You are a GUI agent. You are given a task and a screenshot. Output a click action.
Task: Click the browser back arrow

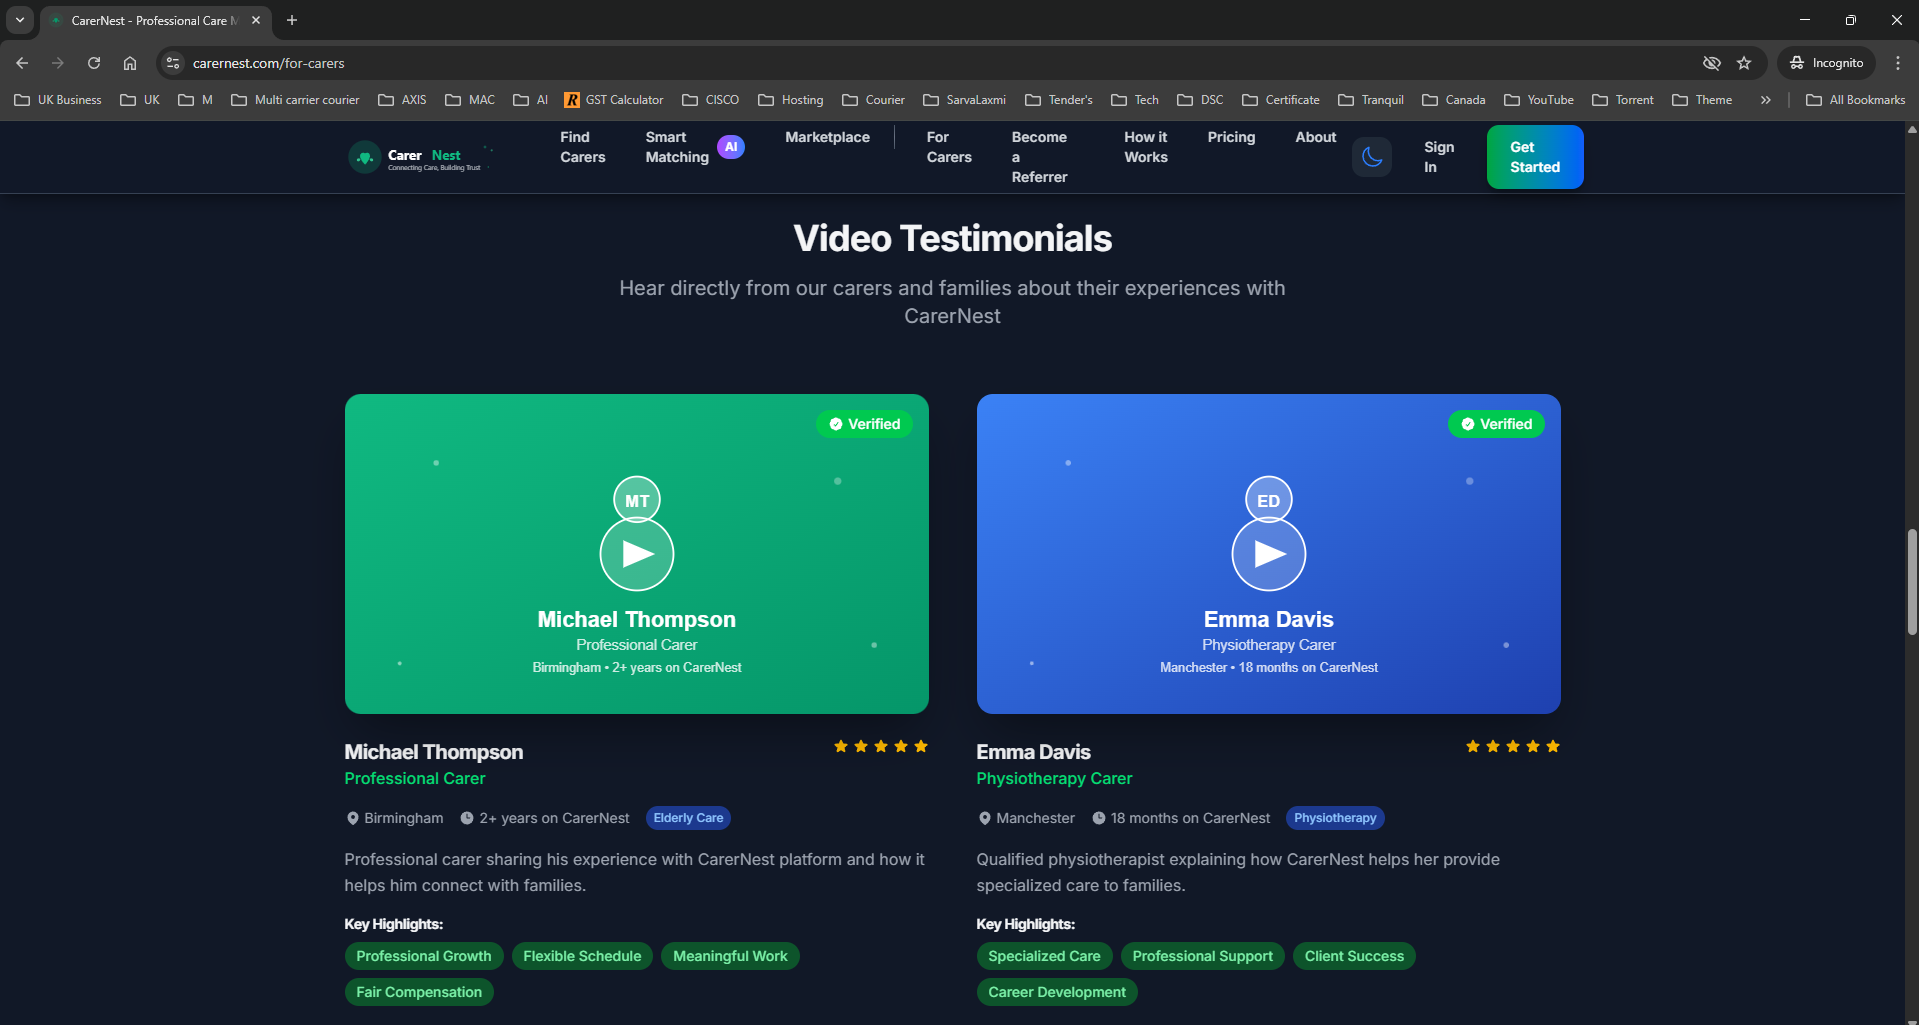[x=22, y=63]
